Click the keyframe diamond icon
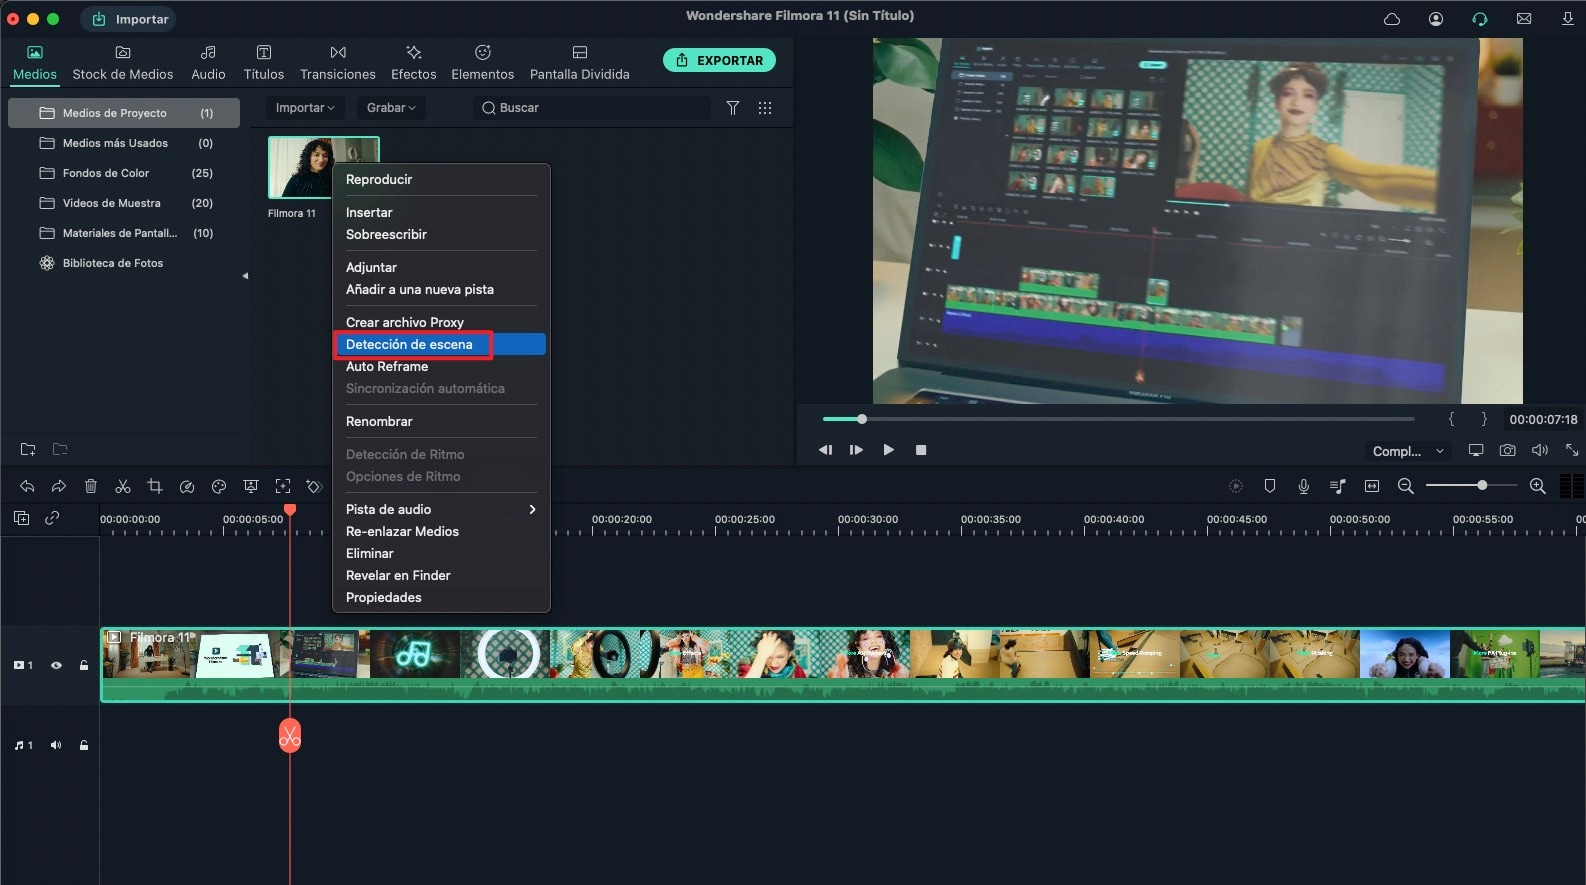This screenshot has width=1586, height=885. [x=314, y=486]
